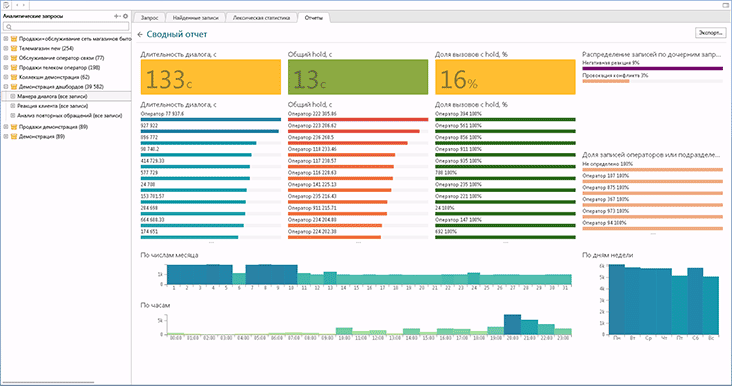The image size is (732, 386).
Task: Select Манера диалога (все записи) query
Action: pyautogui.click(x=52, y=96)
